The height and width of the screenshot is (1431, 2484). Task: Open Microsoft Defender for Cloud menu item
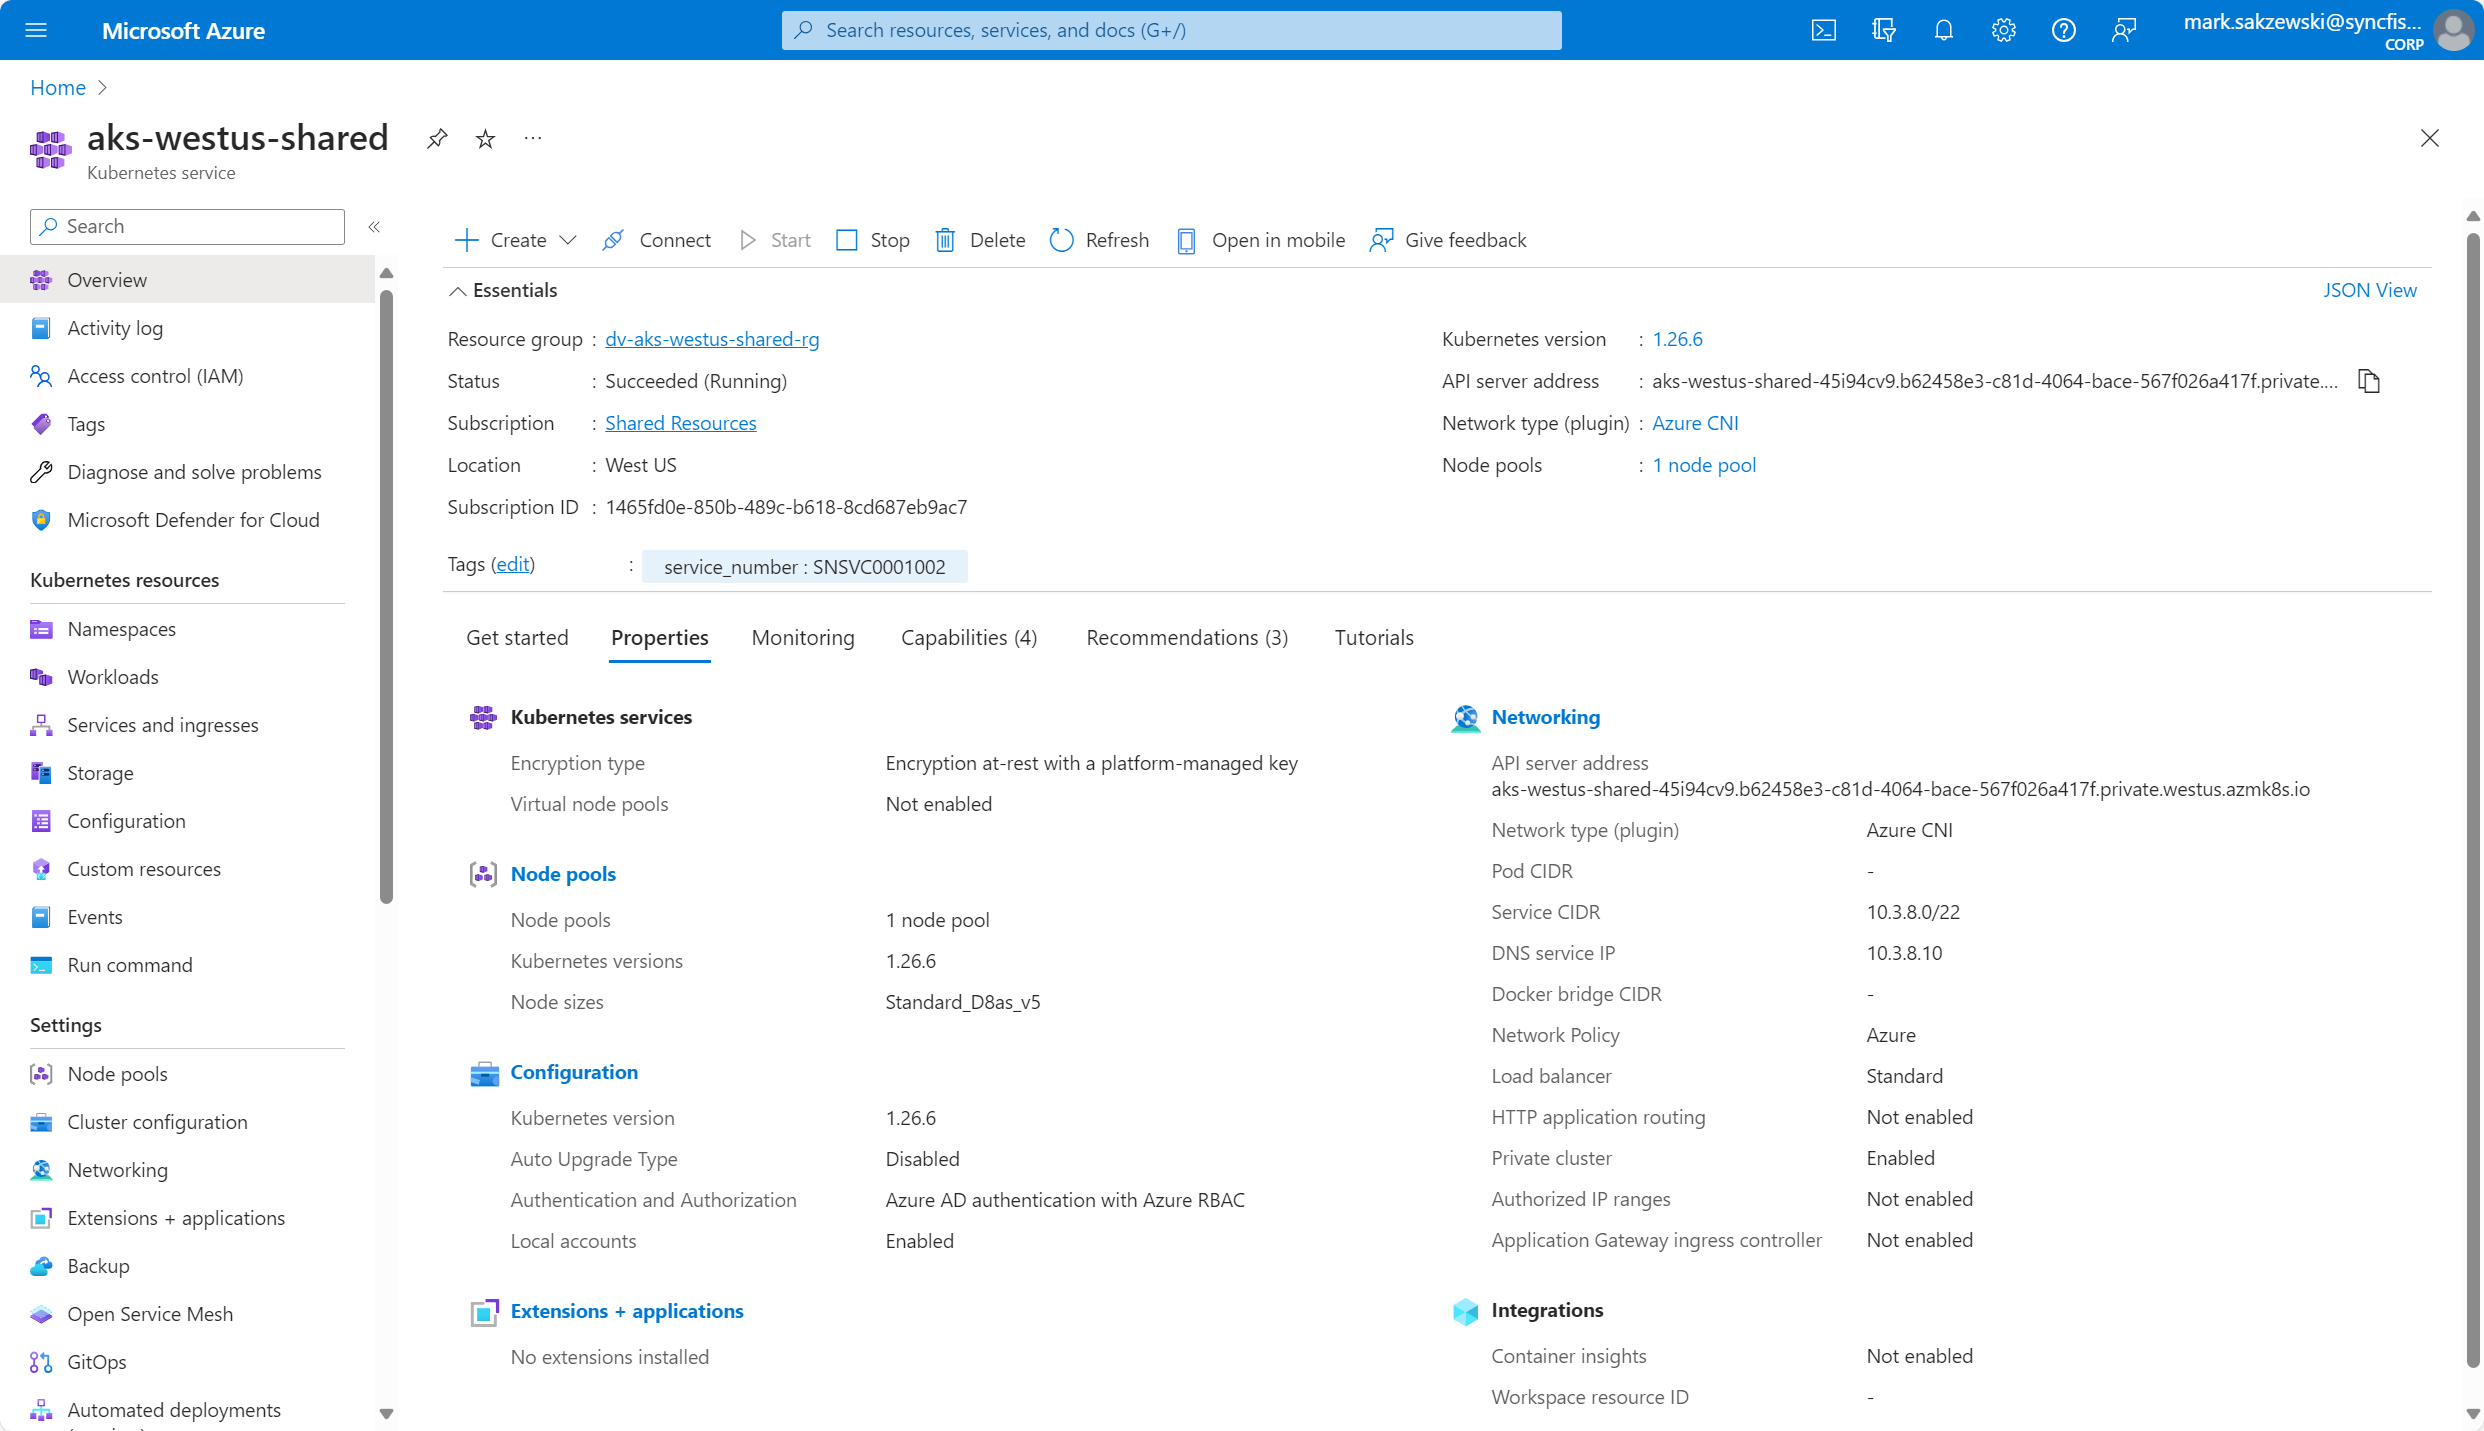188,520
